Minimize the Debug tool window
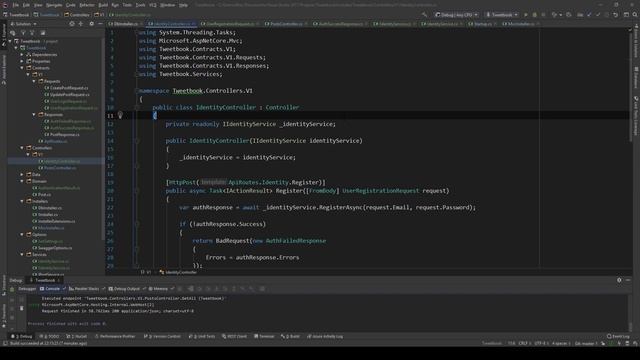This screenshot has width=640, height=360. pos(628,280)
